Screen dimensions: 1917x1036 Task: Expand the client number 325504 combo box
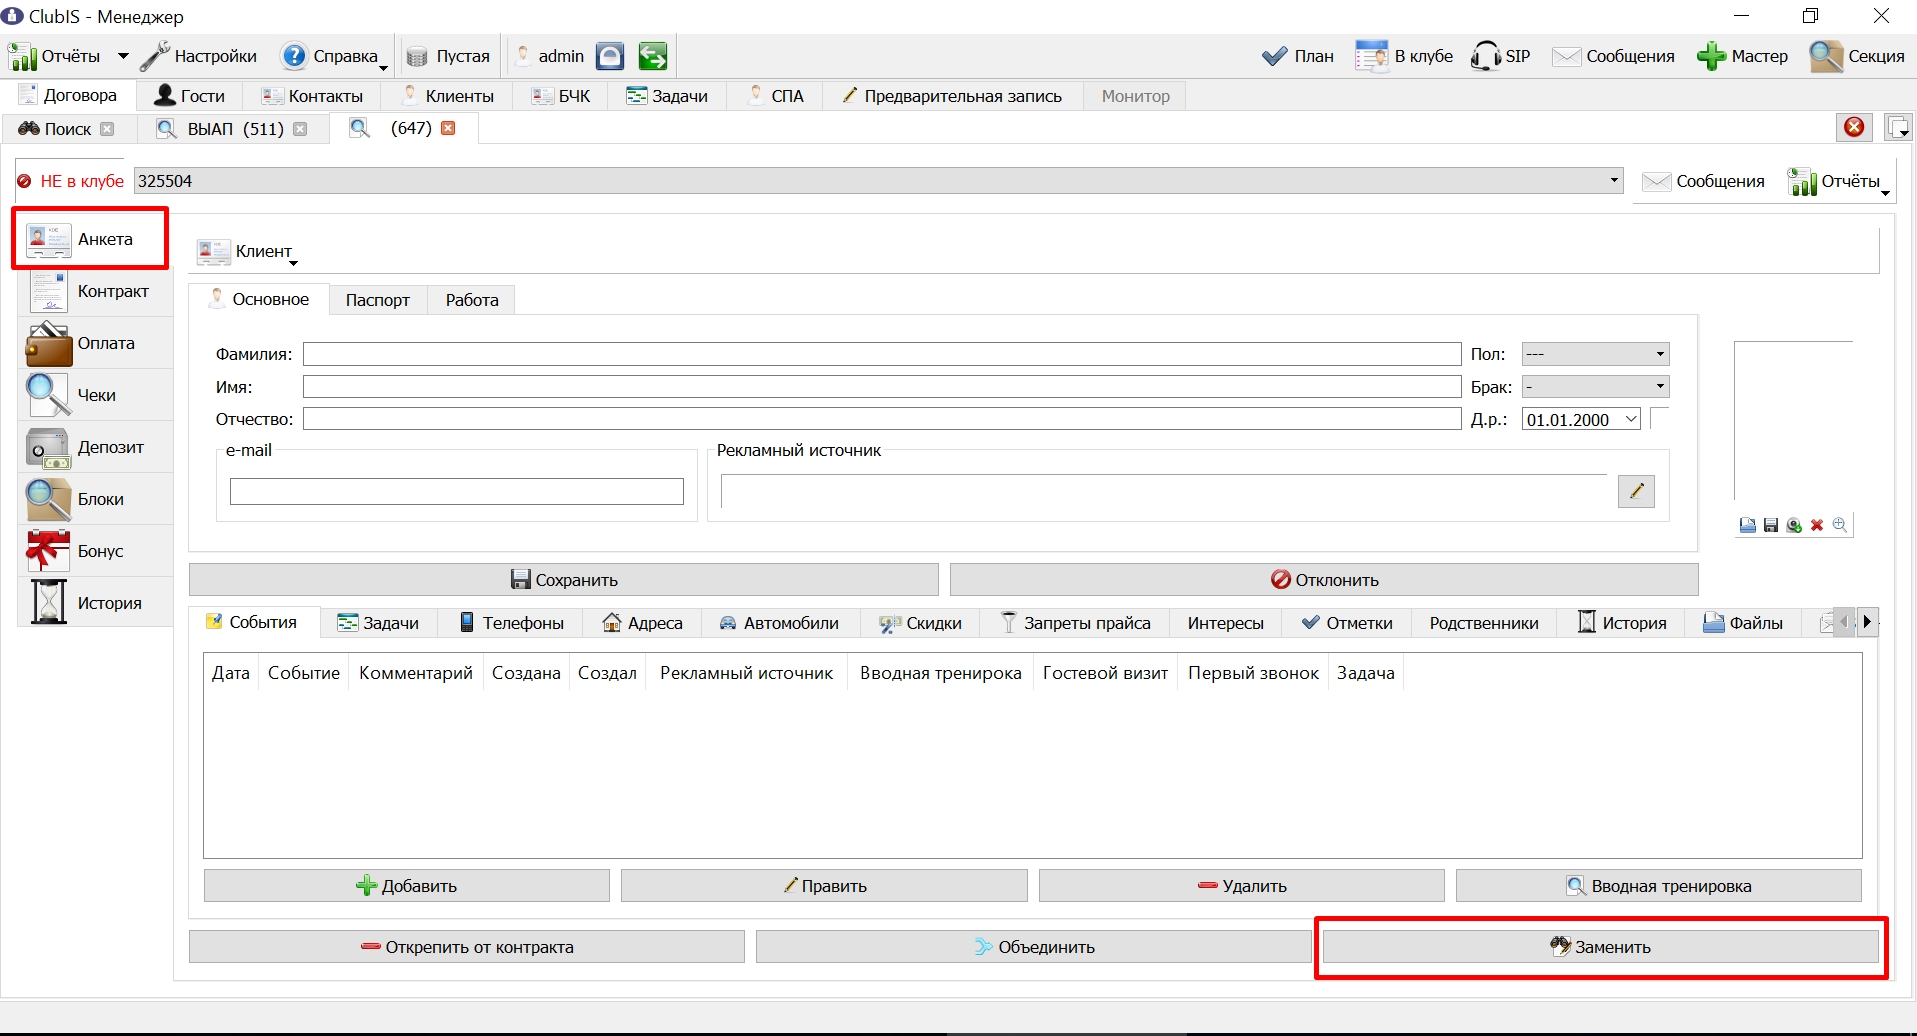click(1614, 181)
